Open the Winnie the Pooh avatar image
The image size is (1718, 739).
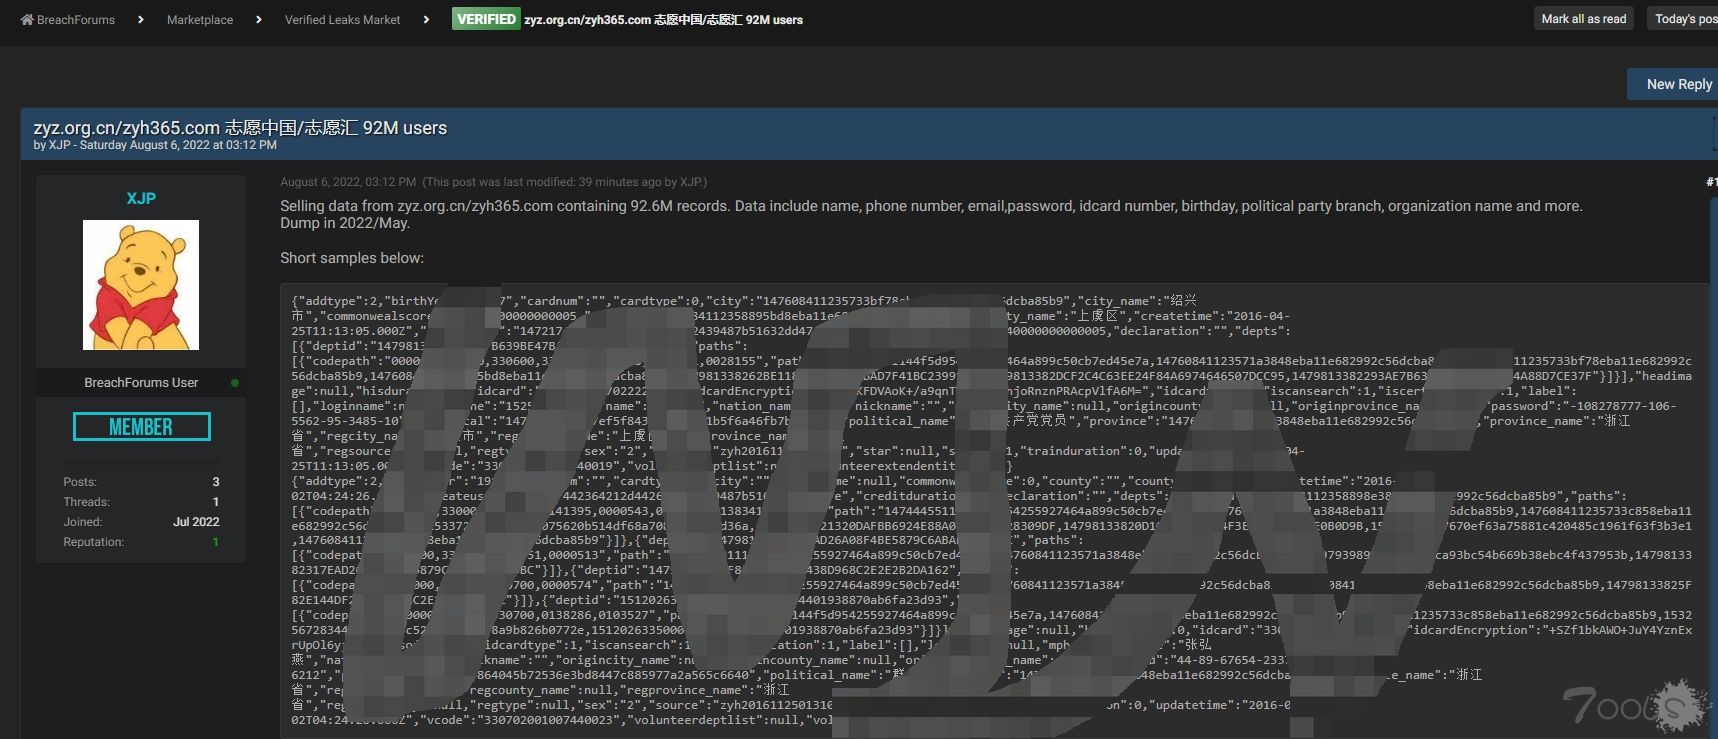click(141, 285)
